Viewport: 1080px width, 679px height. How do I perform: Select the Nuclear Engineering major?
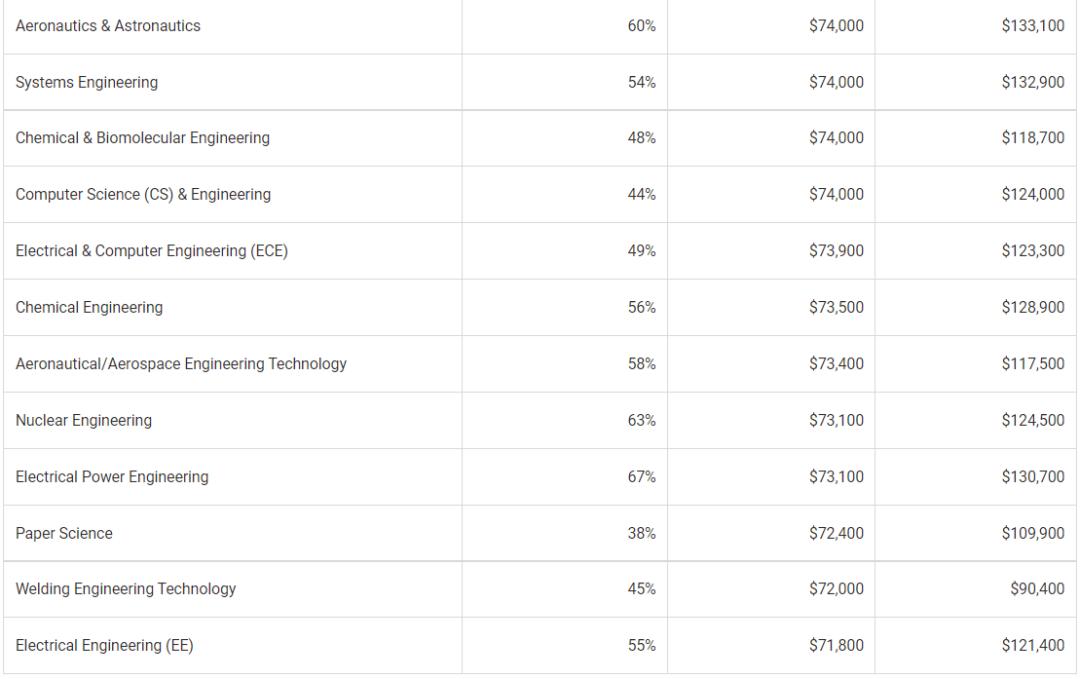pyautogui.click(x=84, y=421)
